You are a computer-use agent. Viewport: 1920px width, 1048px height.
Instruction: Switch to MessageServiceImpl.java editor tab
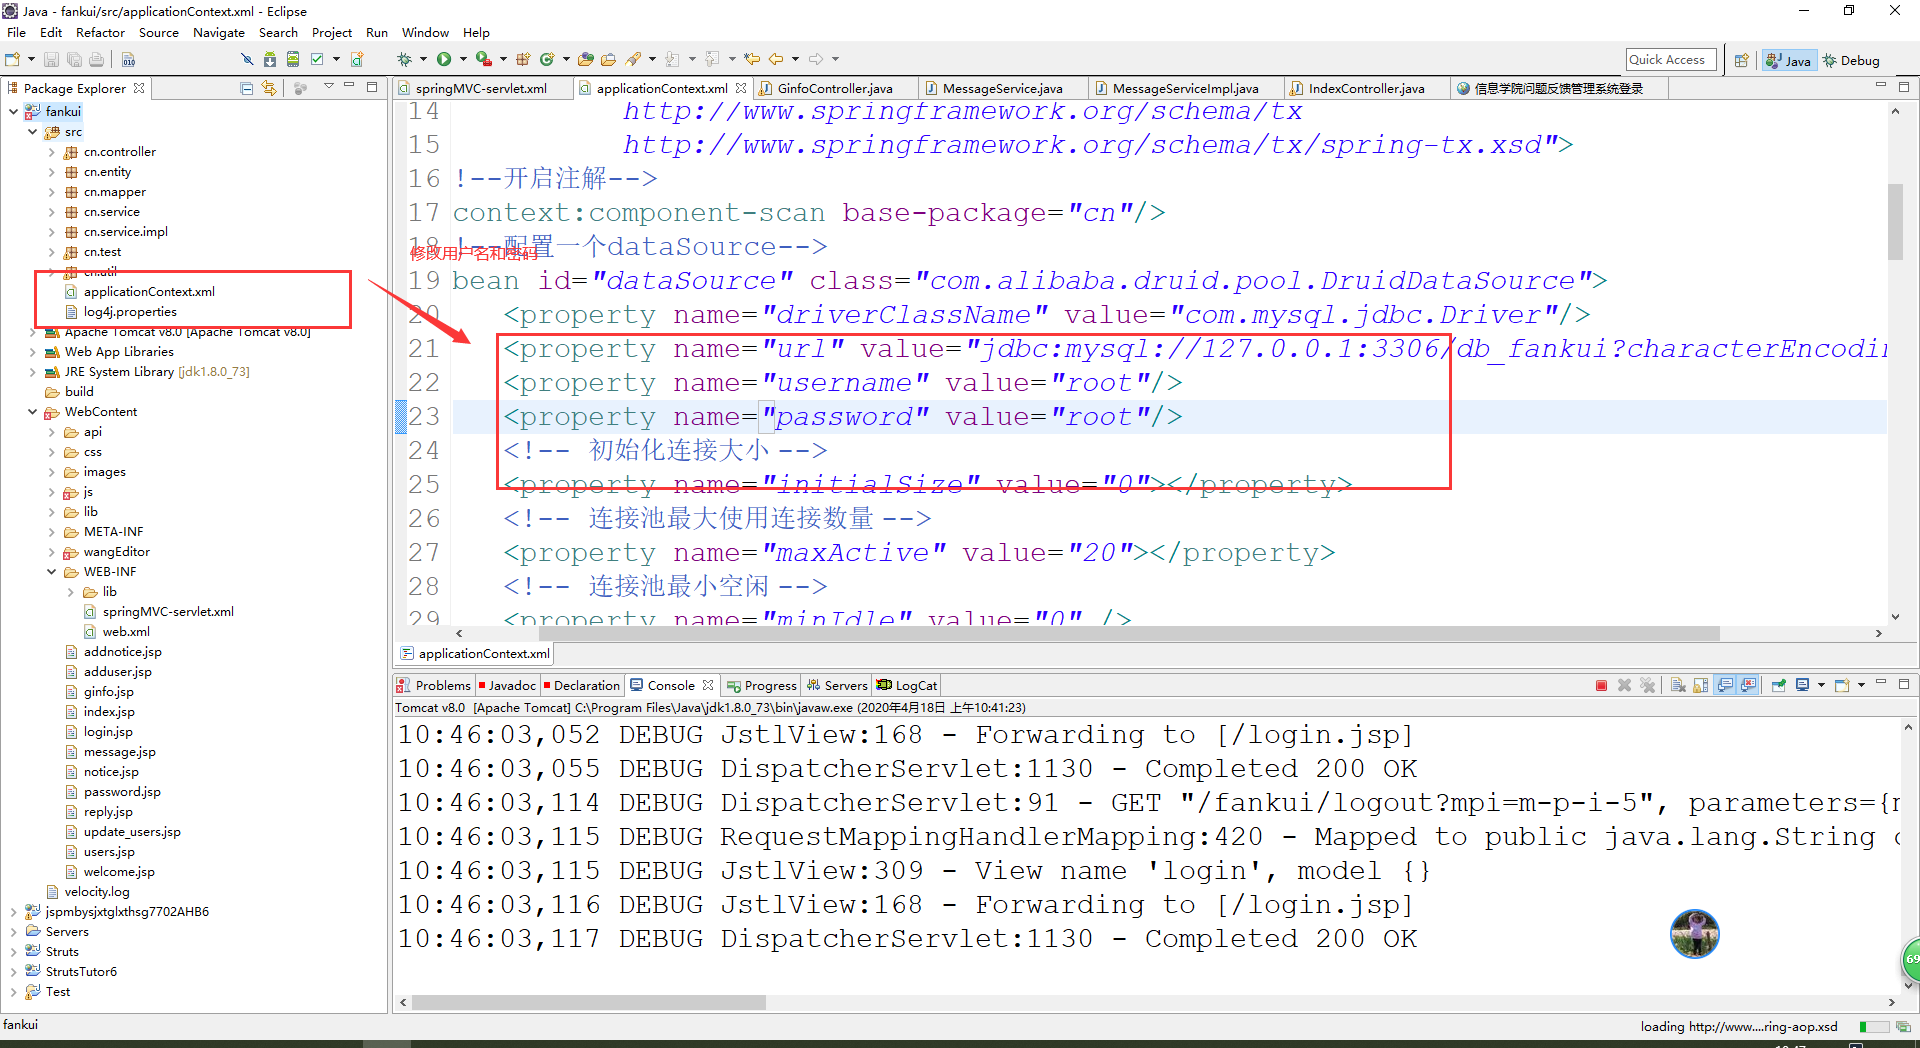click(1185, 89)
